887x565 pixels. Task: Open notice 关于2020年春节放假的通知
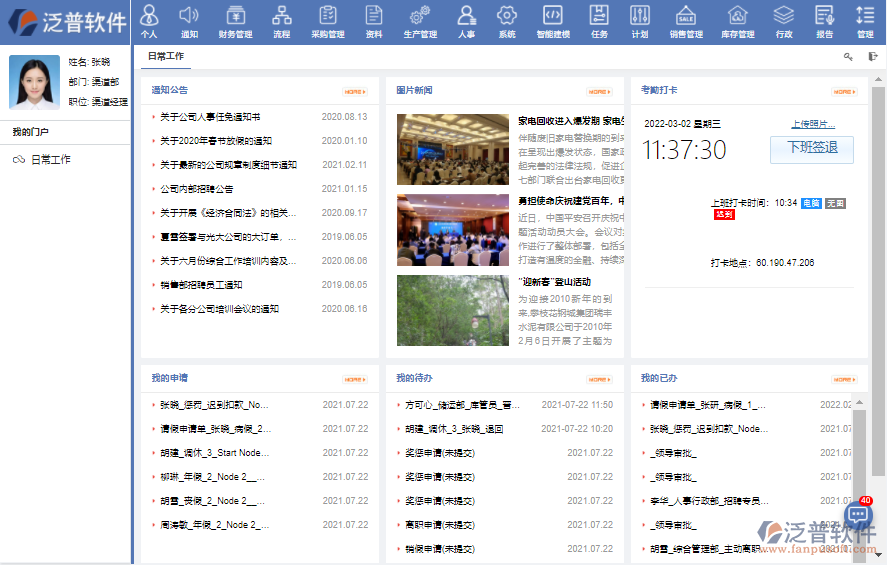[x=215, y=141]
